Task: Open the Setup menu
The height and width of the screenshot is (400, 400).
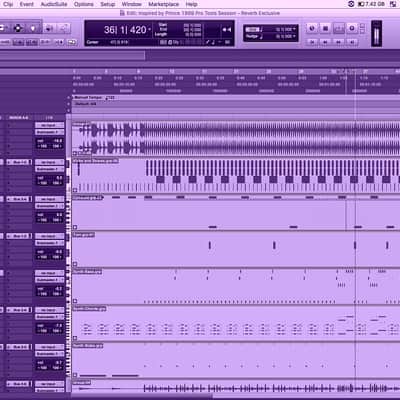Action: click(108, 4)
